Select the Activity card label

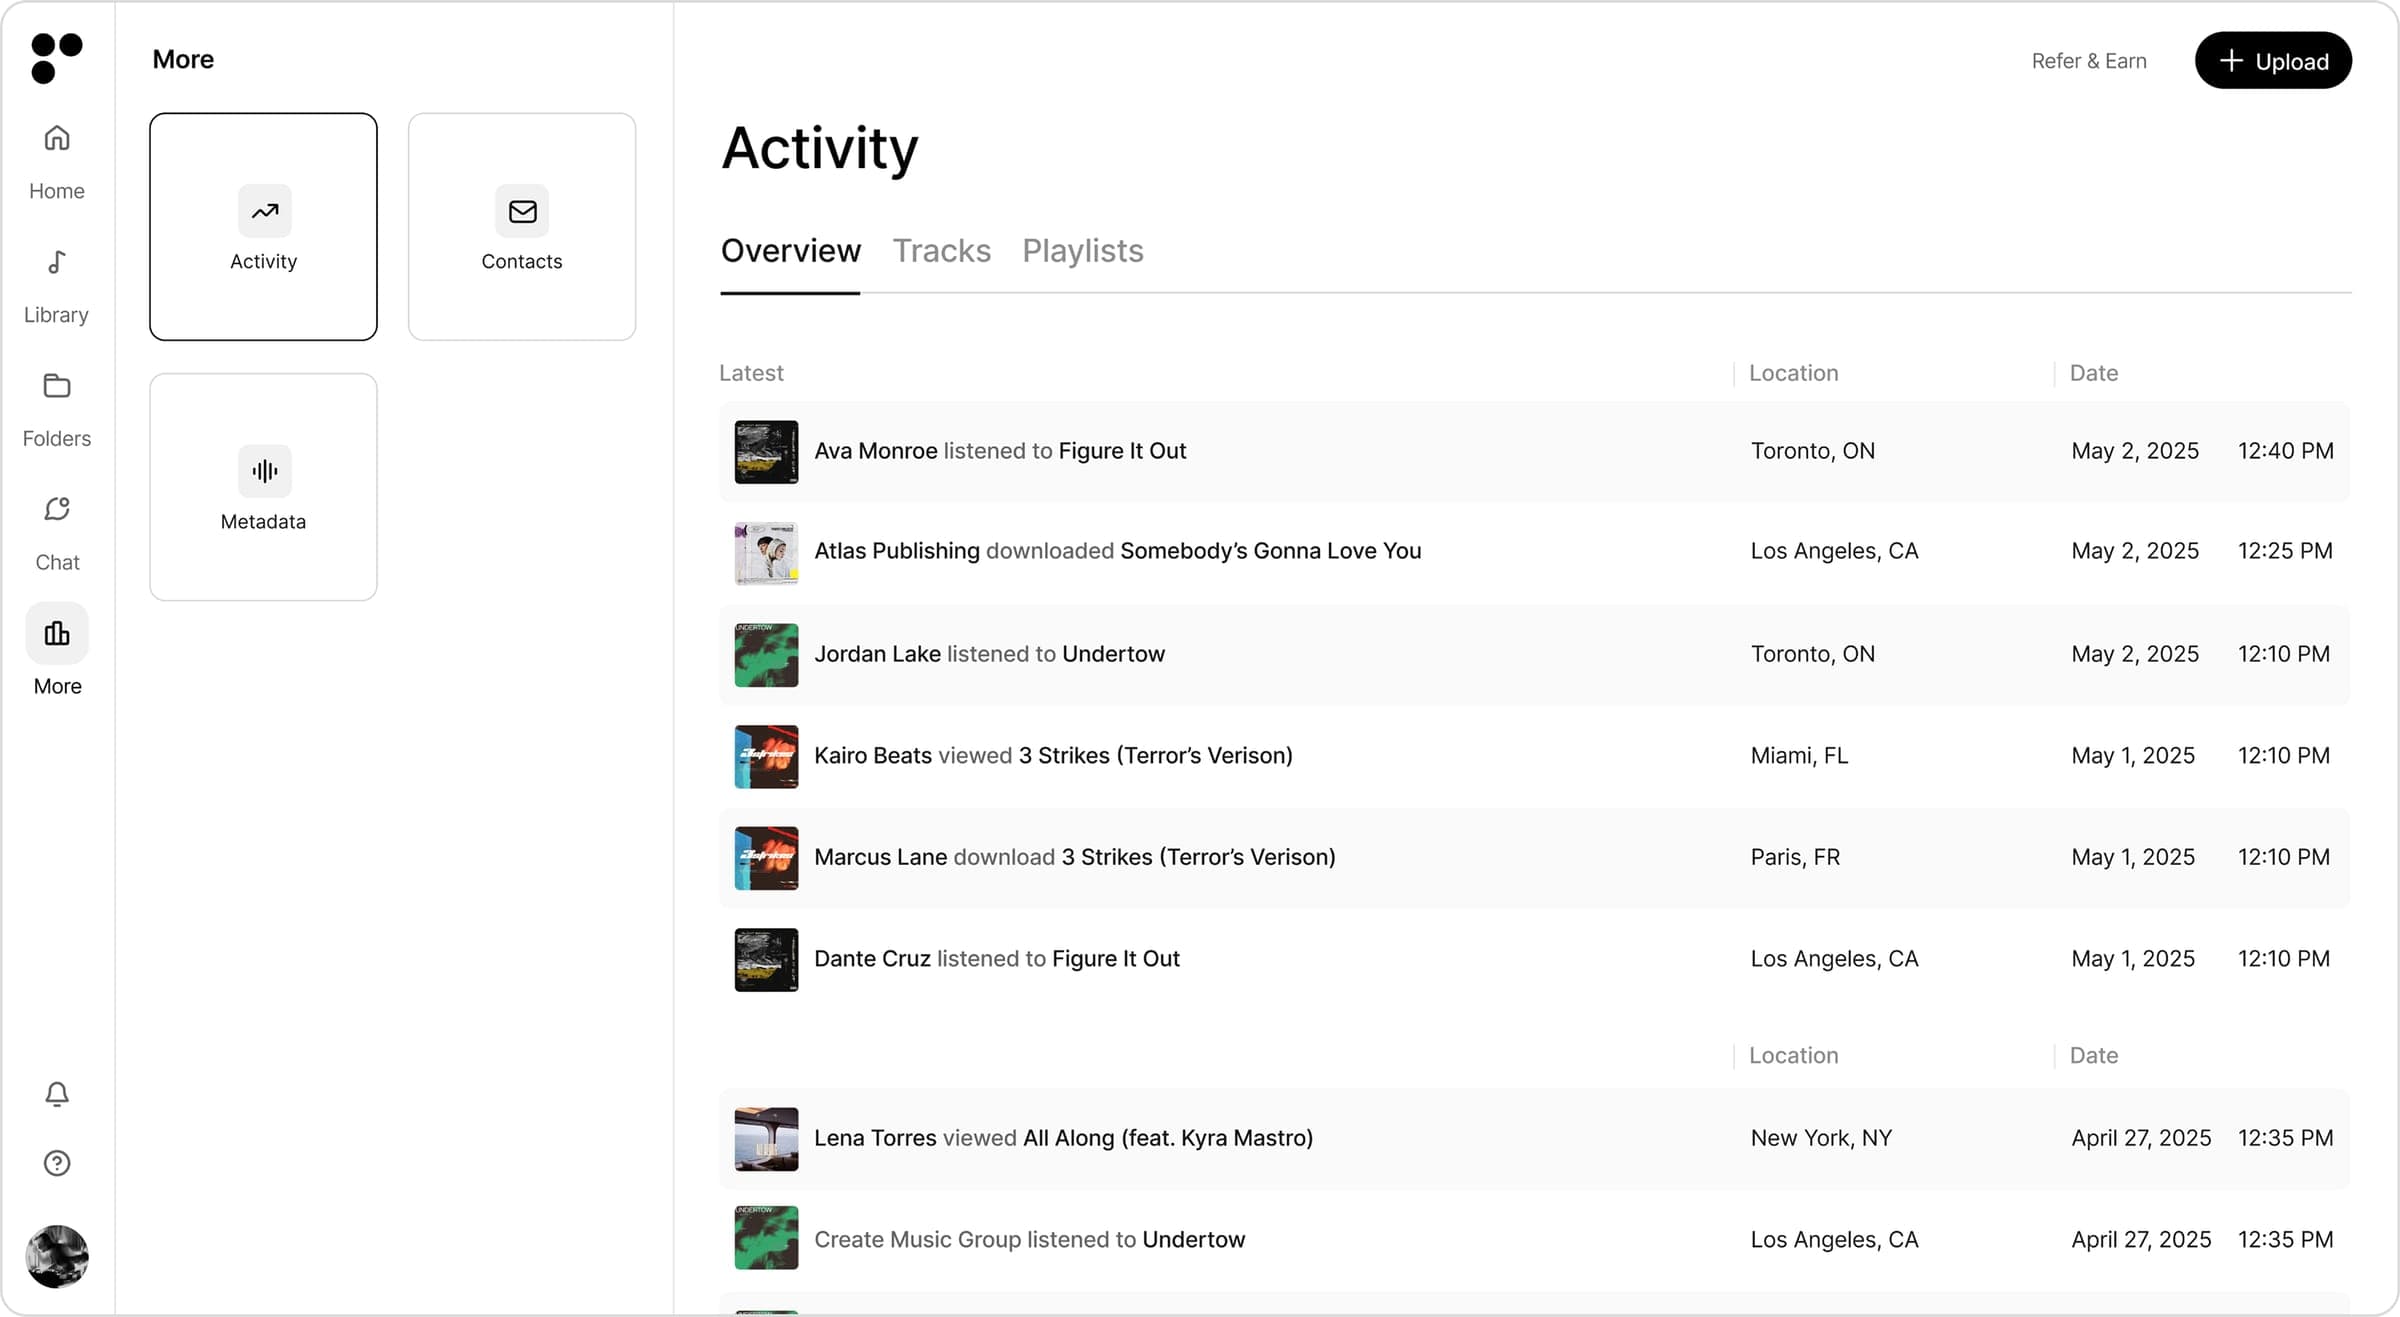coord(263,261)
